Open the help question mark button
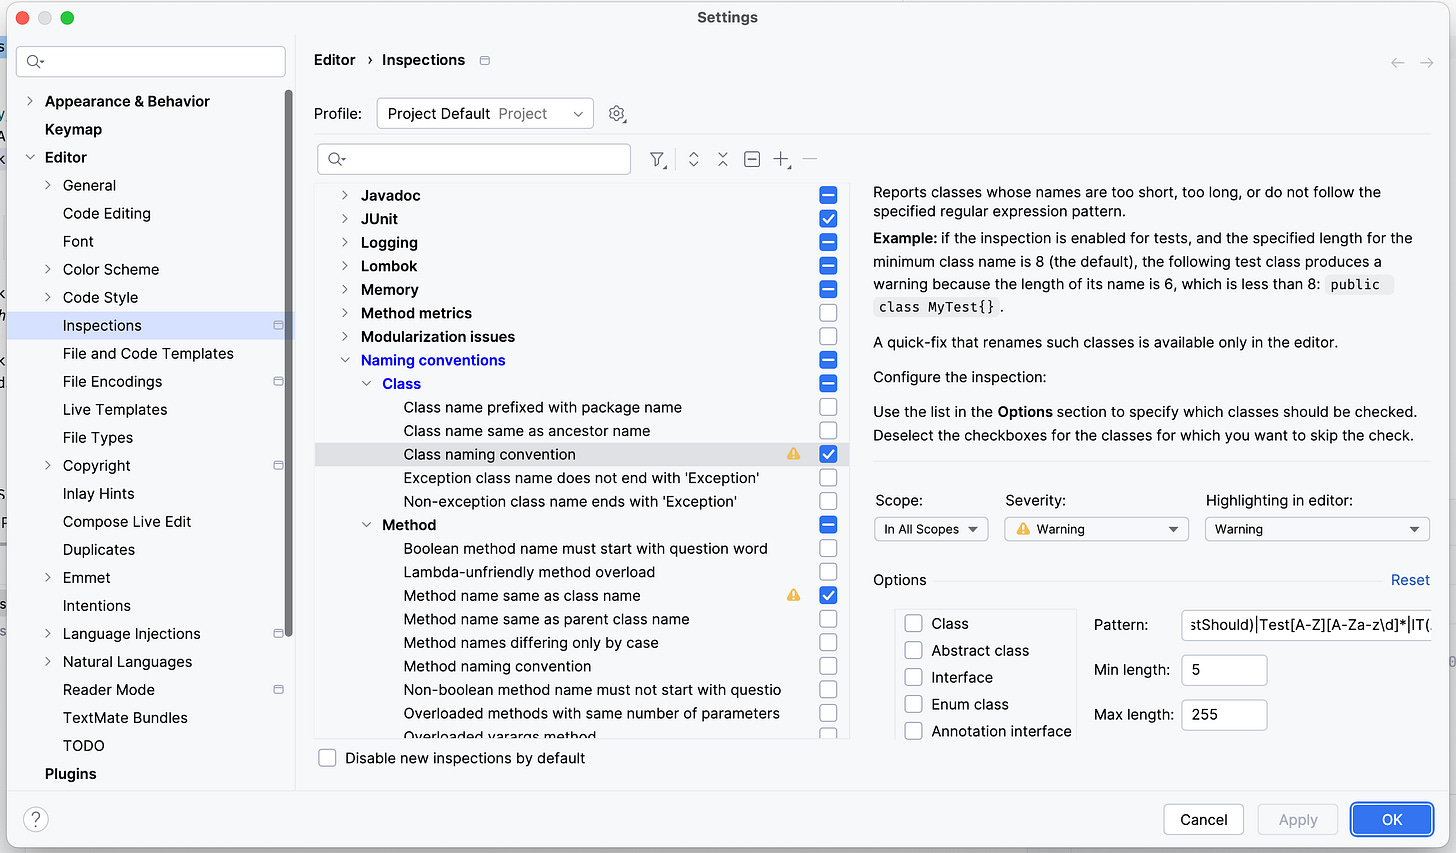Image resolution: width=1456 pixels, height=853 pixels. 36,819
